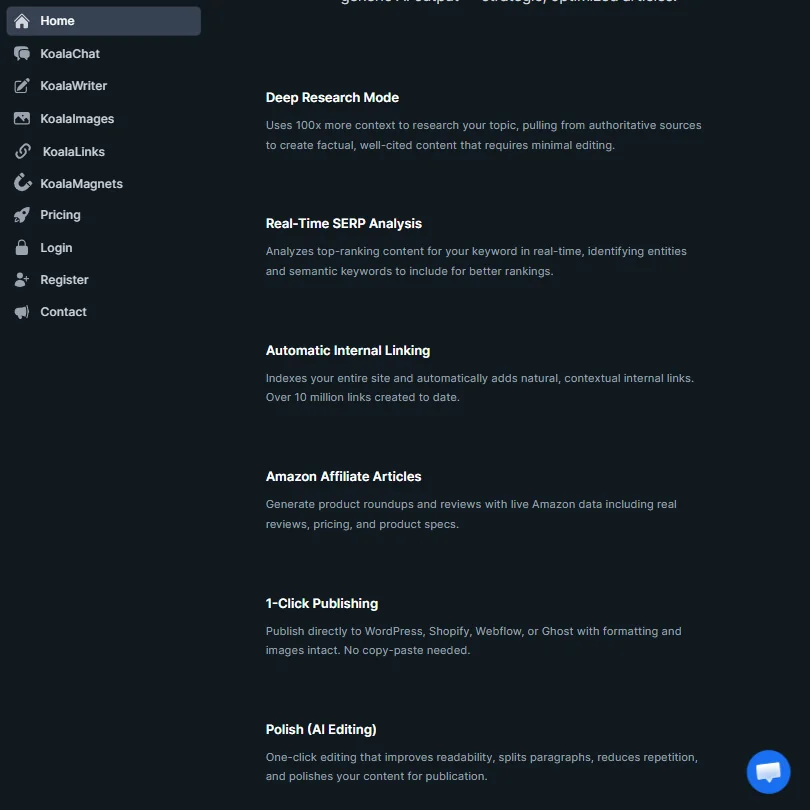Viewport: 810px width, 810px height.
Task: Click the Contact megaphone icon
Action: click(x=22, y=312)
